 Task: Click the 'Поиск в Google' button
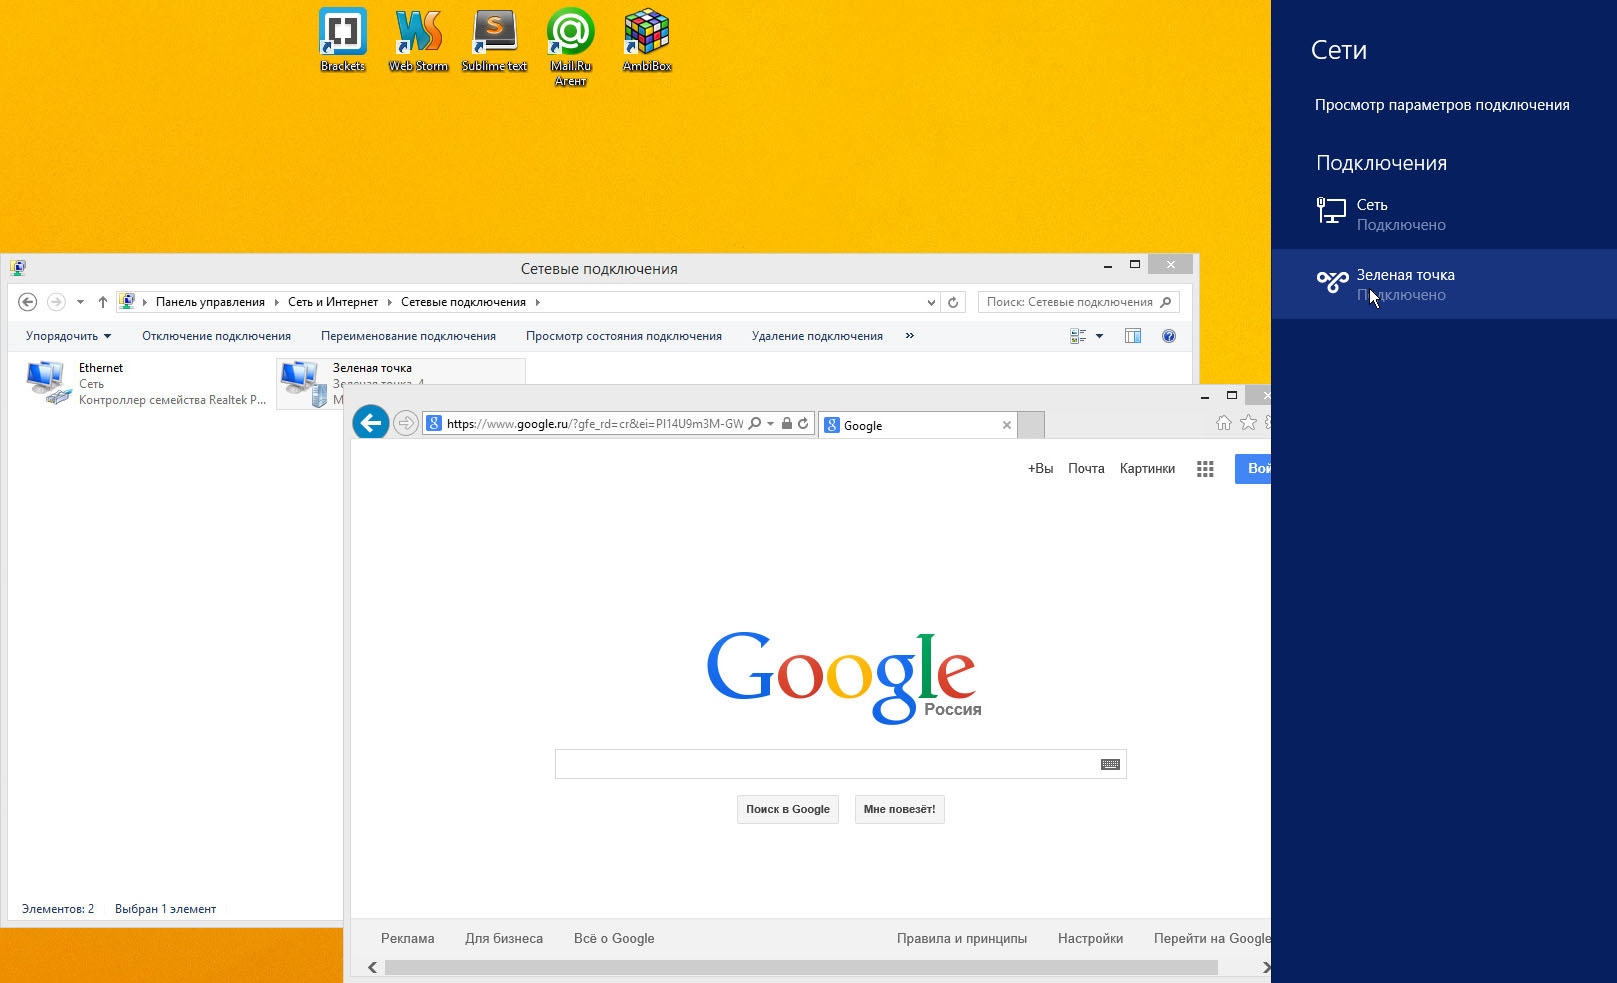[788, 809]
